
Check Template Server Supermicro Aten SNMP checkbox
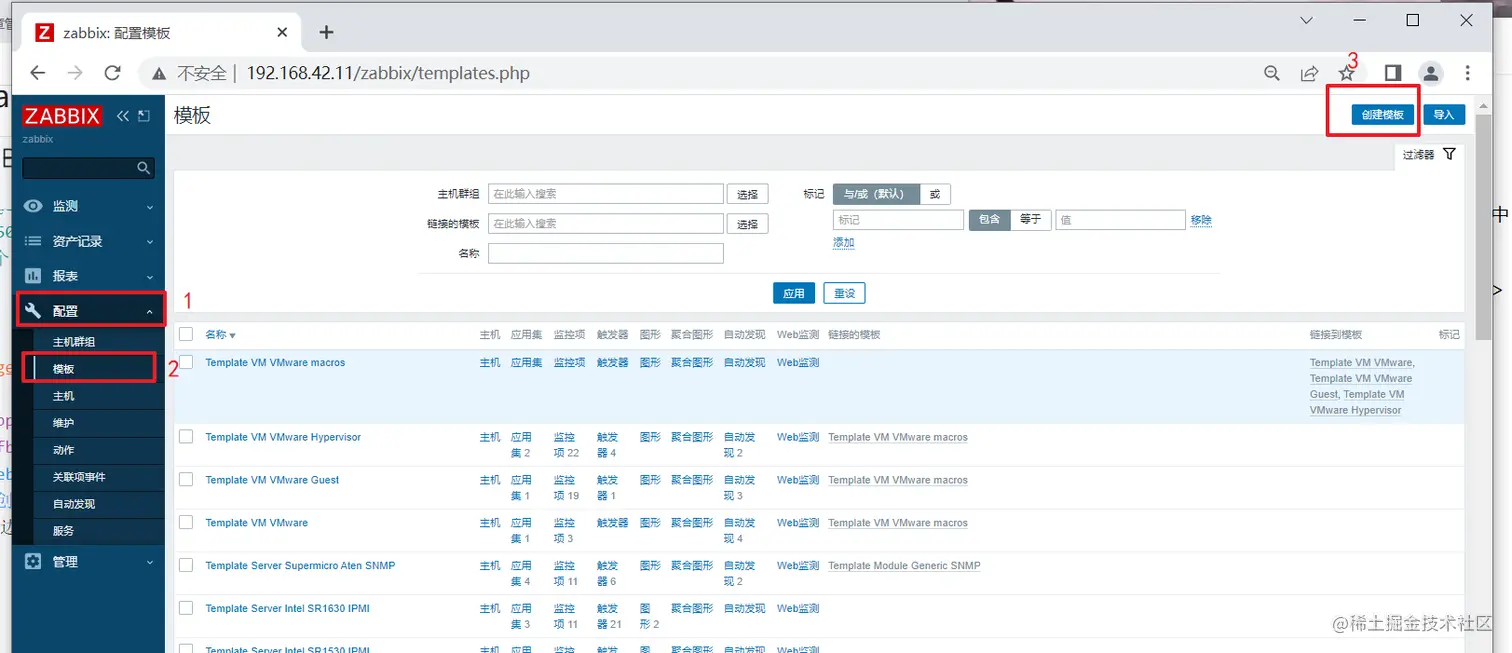[186, 565]
